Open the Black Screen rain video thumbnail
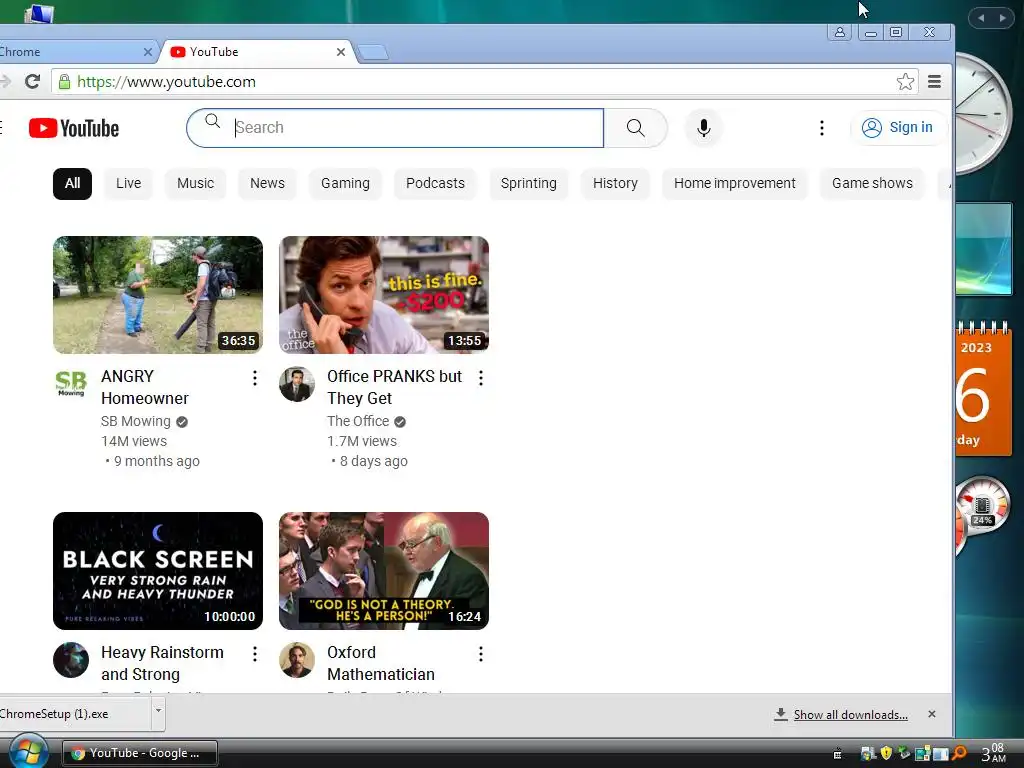This screenshot has width=1024, height=768. (x=158, y=571)
